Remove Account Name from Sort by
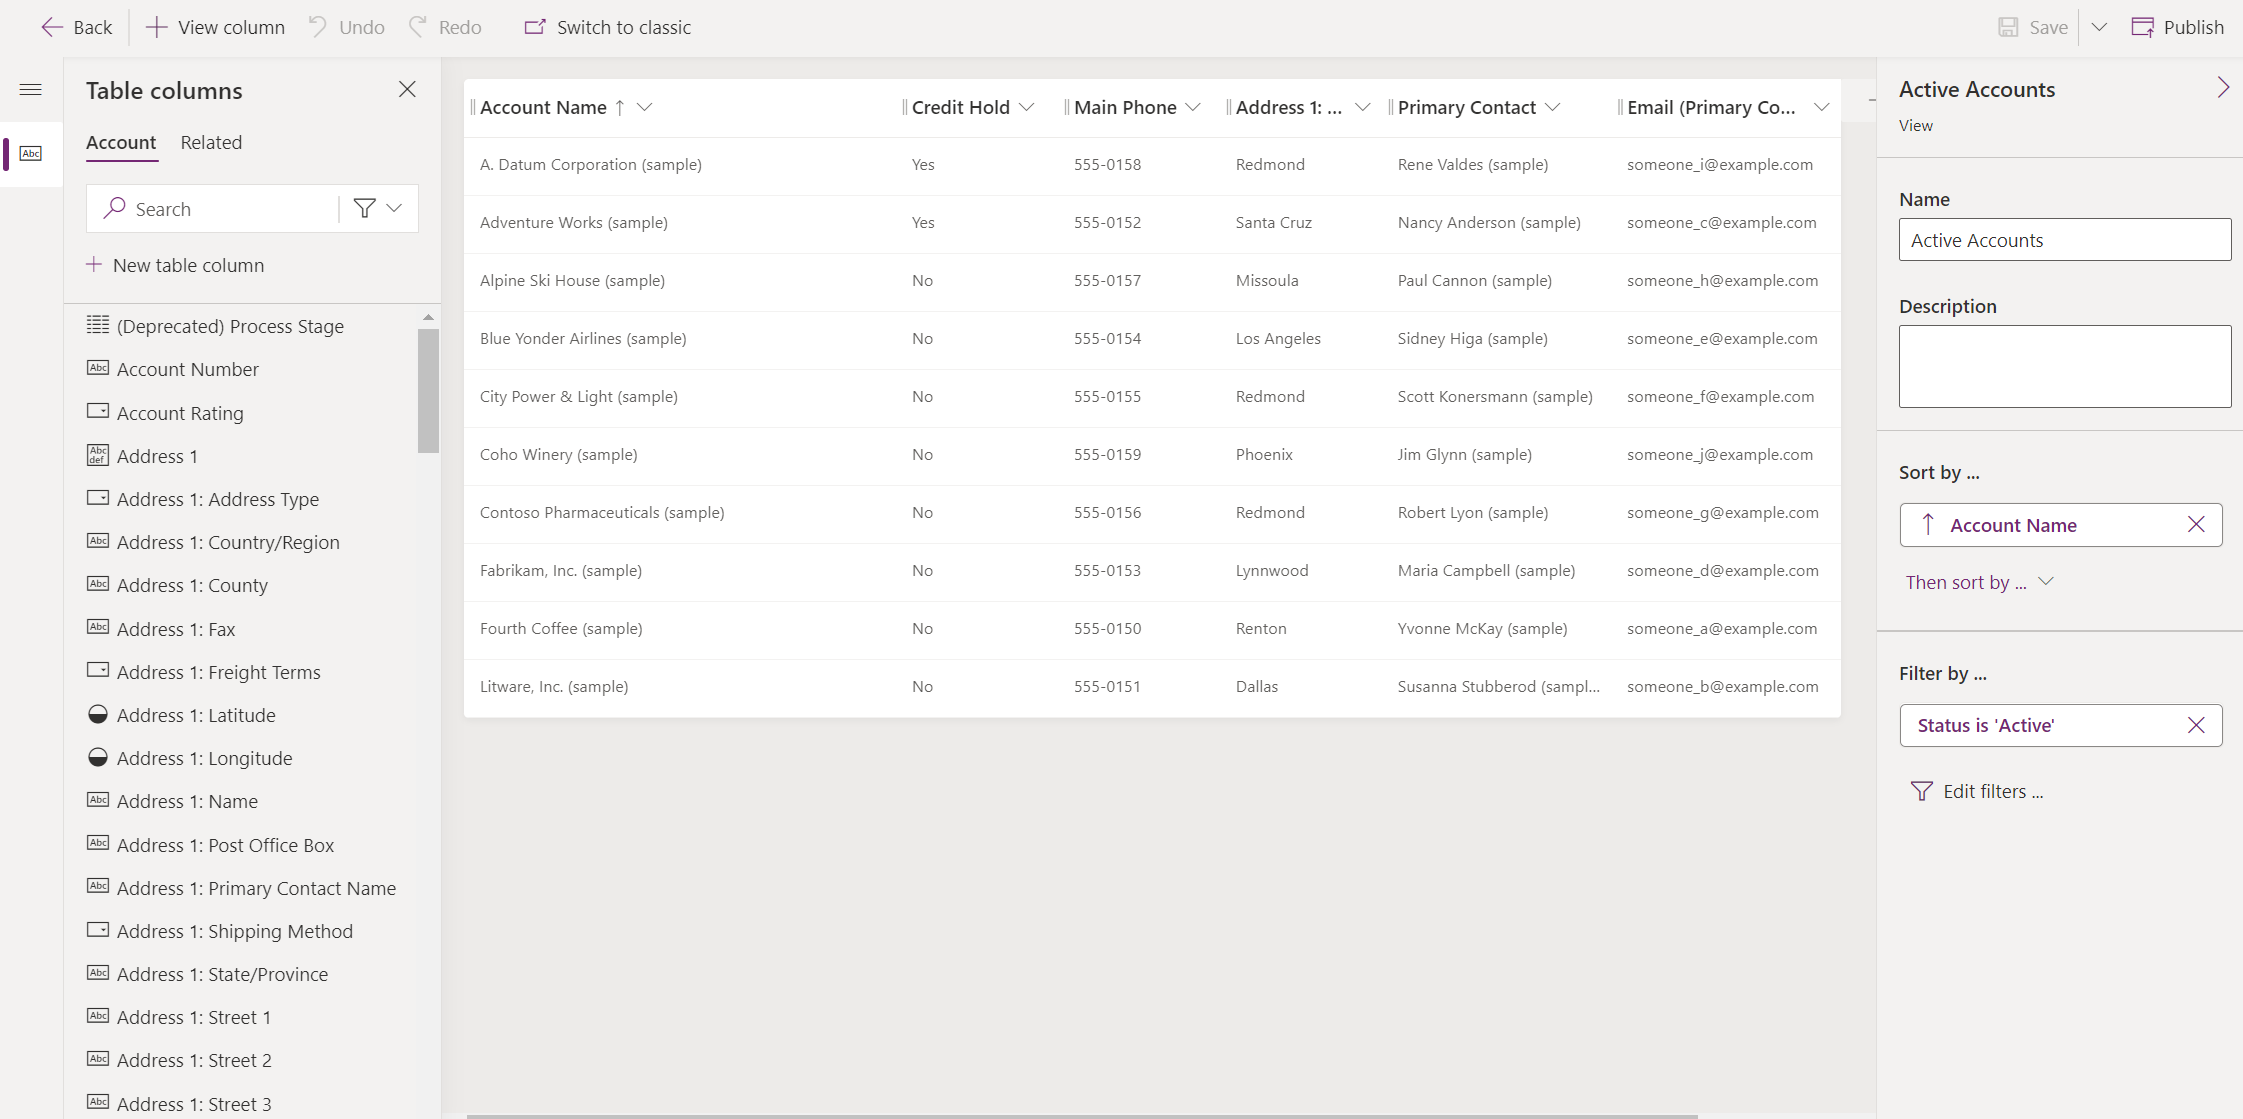Screen dimensions: 2243x1119 click(x=2197, y=524)
